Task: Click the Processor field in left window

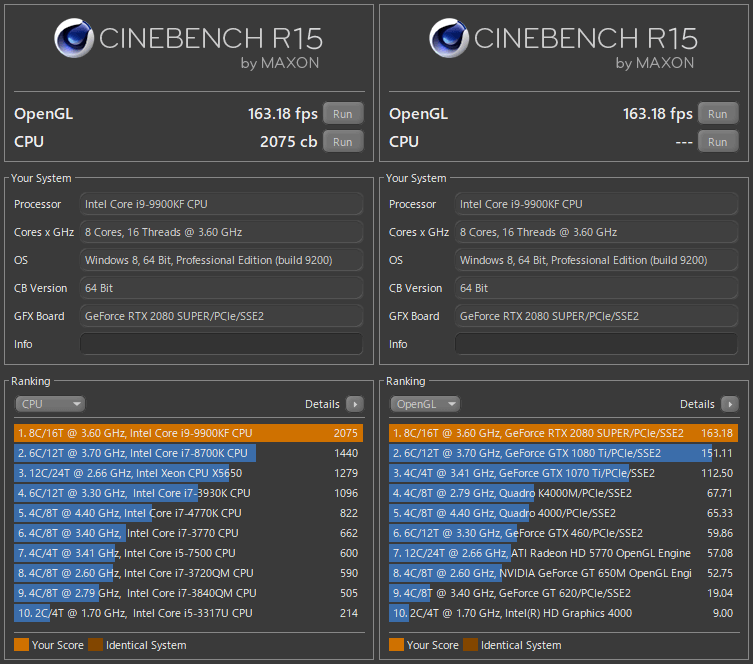Action: [x=221, y=204]
